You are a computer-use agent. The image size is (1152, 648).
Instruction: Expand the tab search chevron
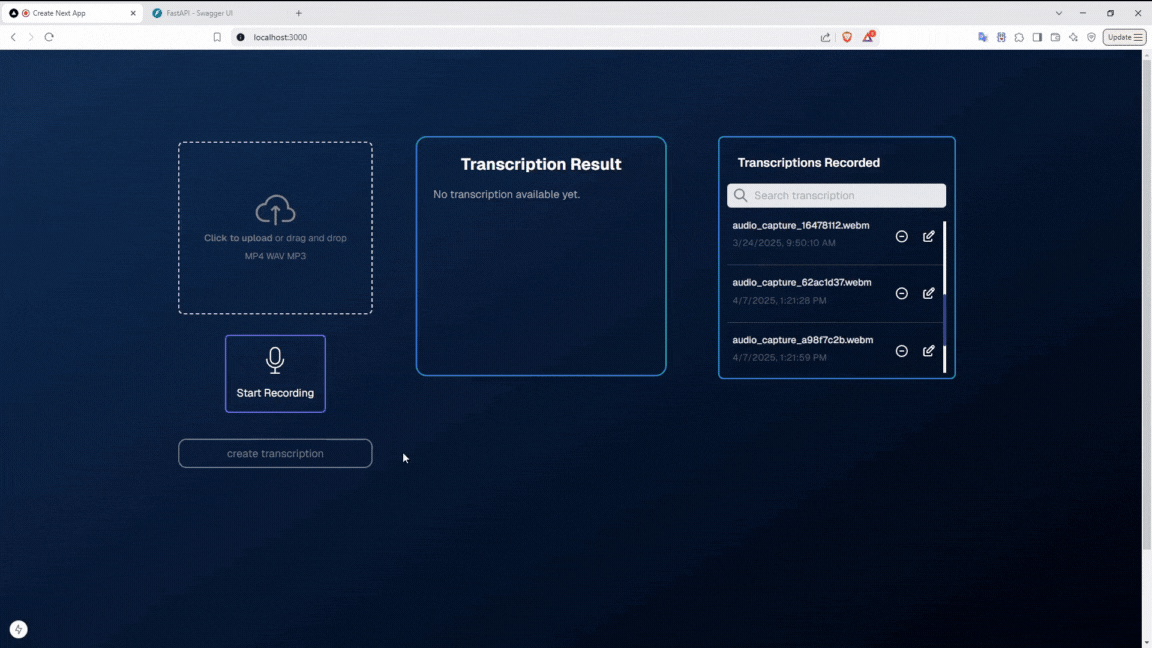(x=1059, y=13)
